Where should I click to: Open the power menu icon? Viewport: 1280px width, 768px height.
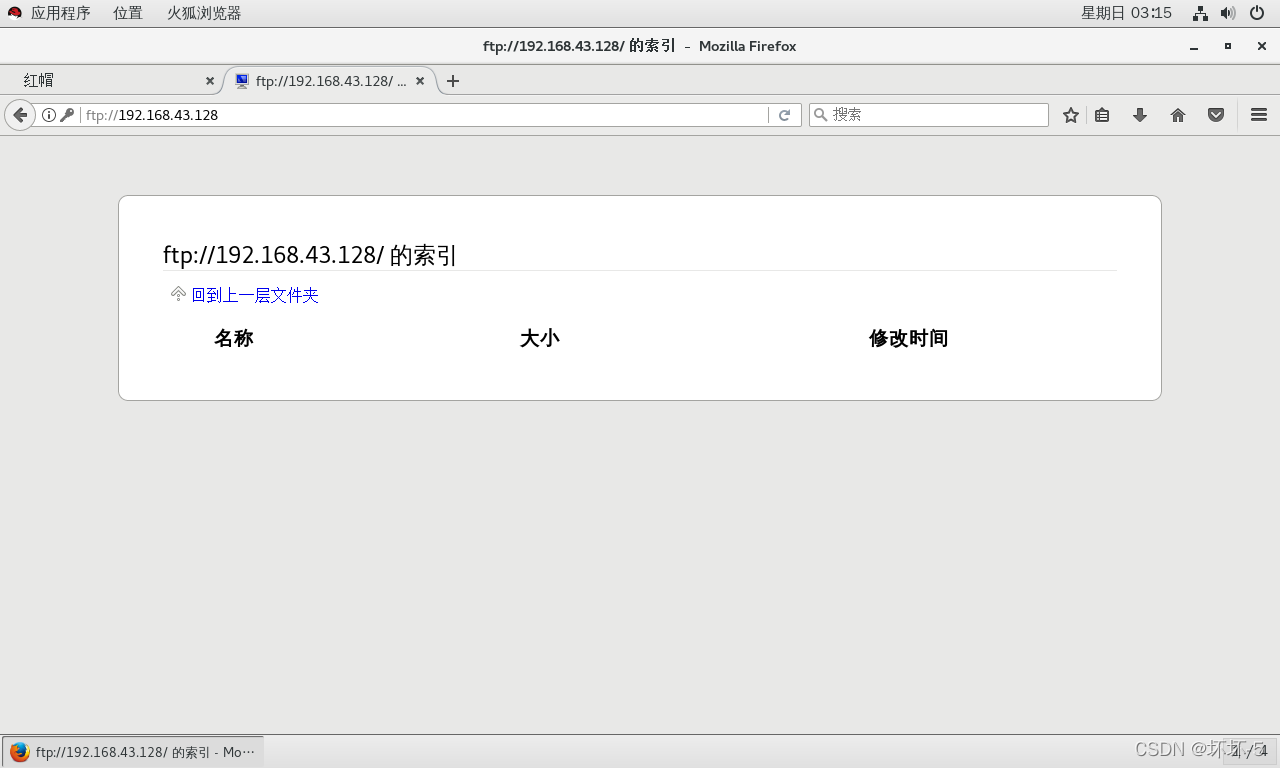[x=1257, y=13]
